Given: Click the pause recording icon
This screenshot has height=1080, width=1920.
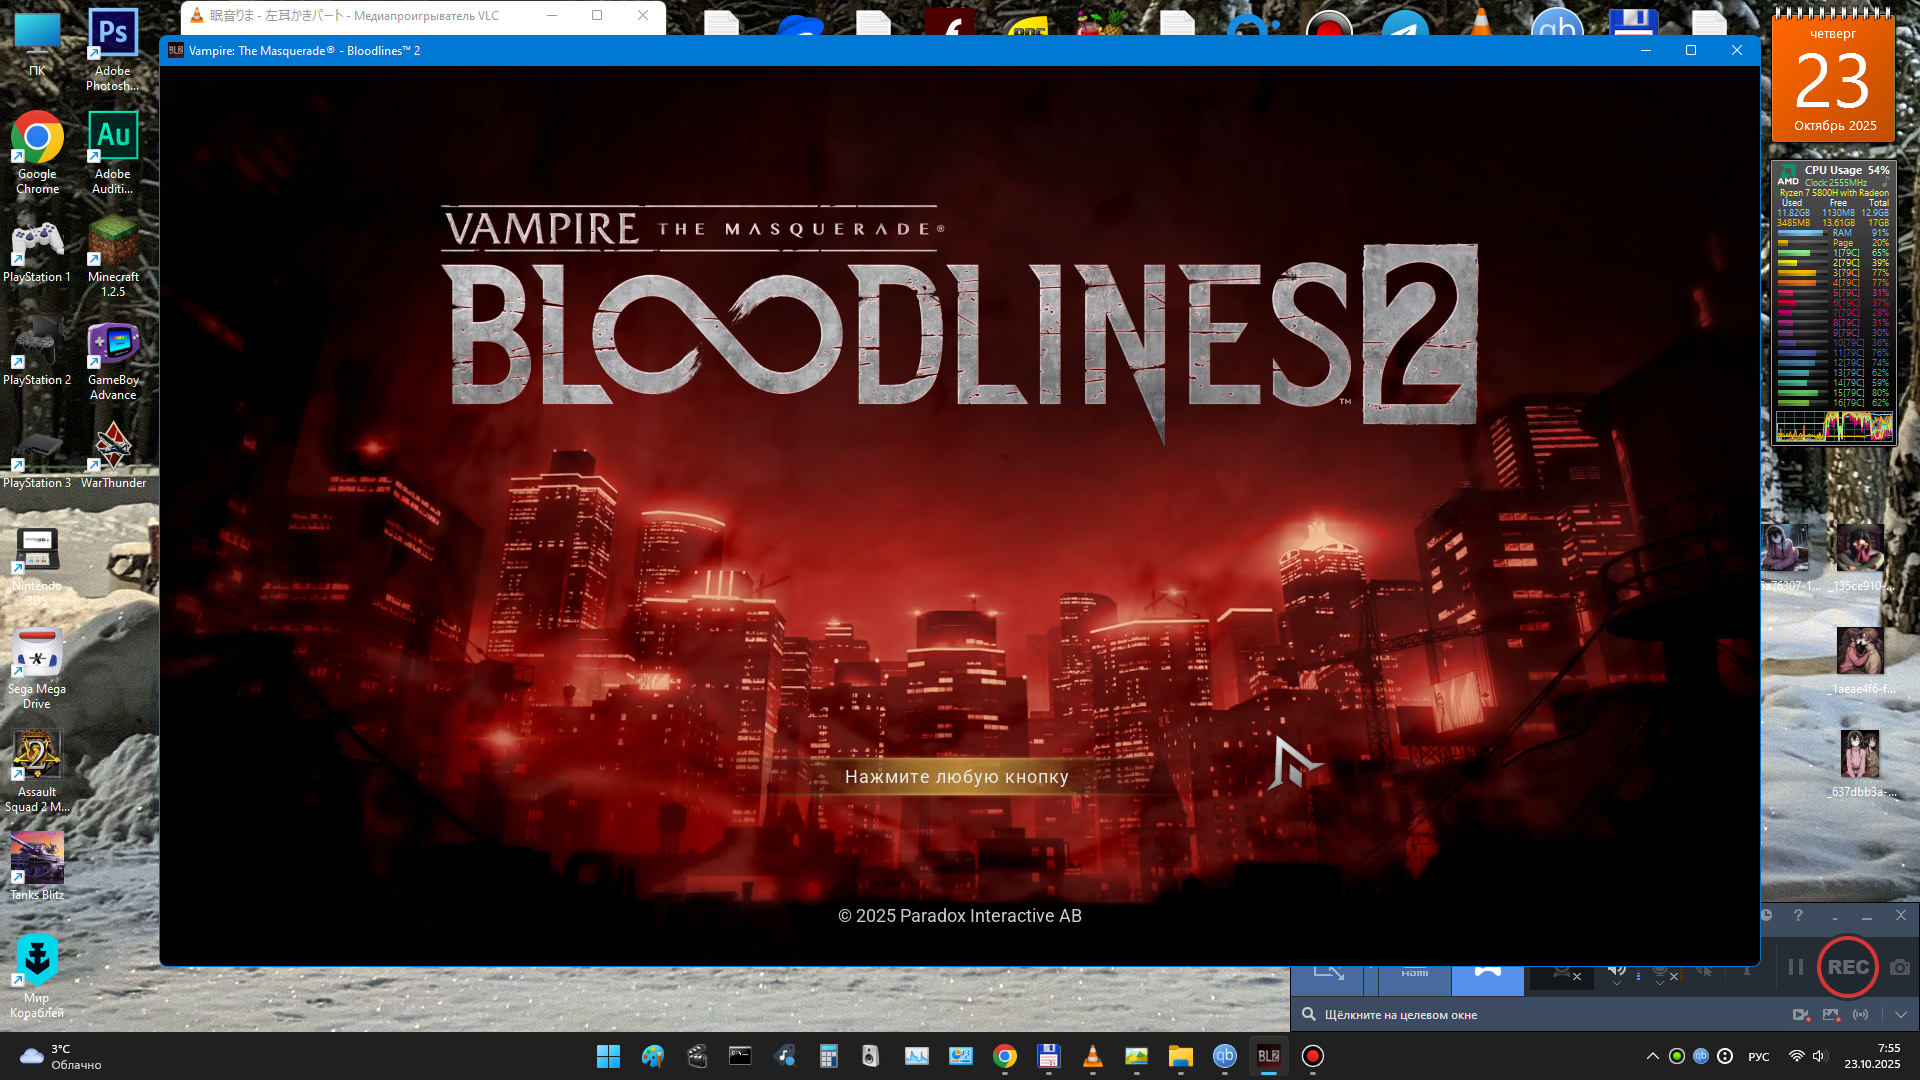Looking at the screenshot, I should point(1796,967).
